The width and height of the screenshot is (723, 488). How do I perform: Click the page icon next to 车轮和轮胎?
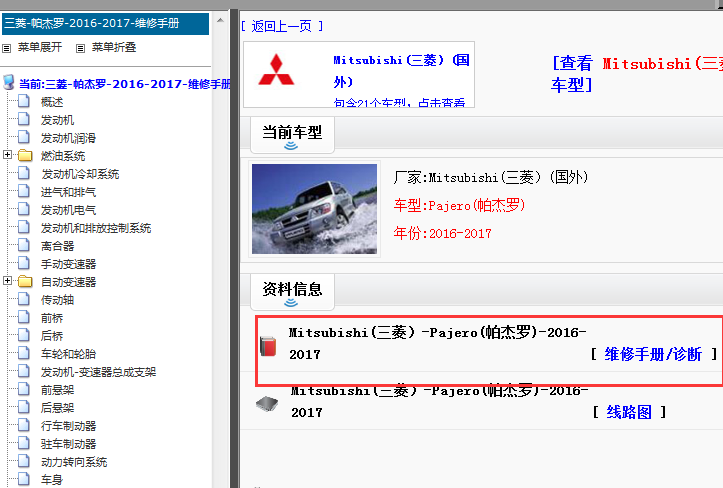(24, 353)
